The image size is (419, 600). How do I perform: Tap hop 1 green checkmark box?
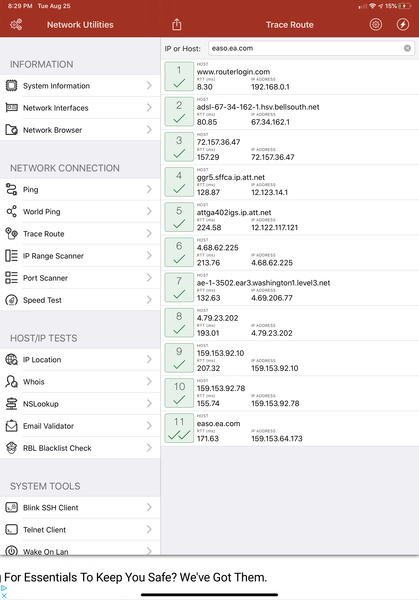coord(179,77)
